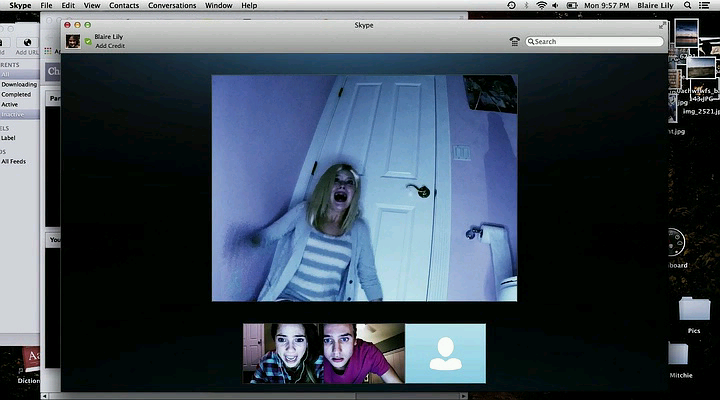Click the Add Credit link

110,46
